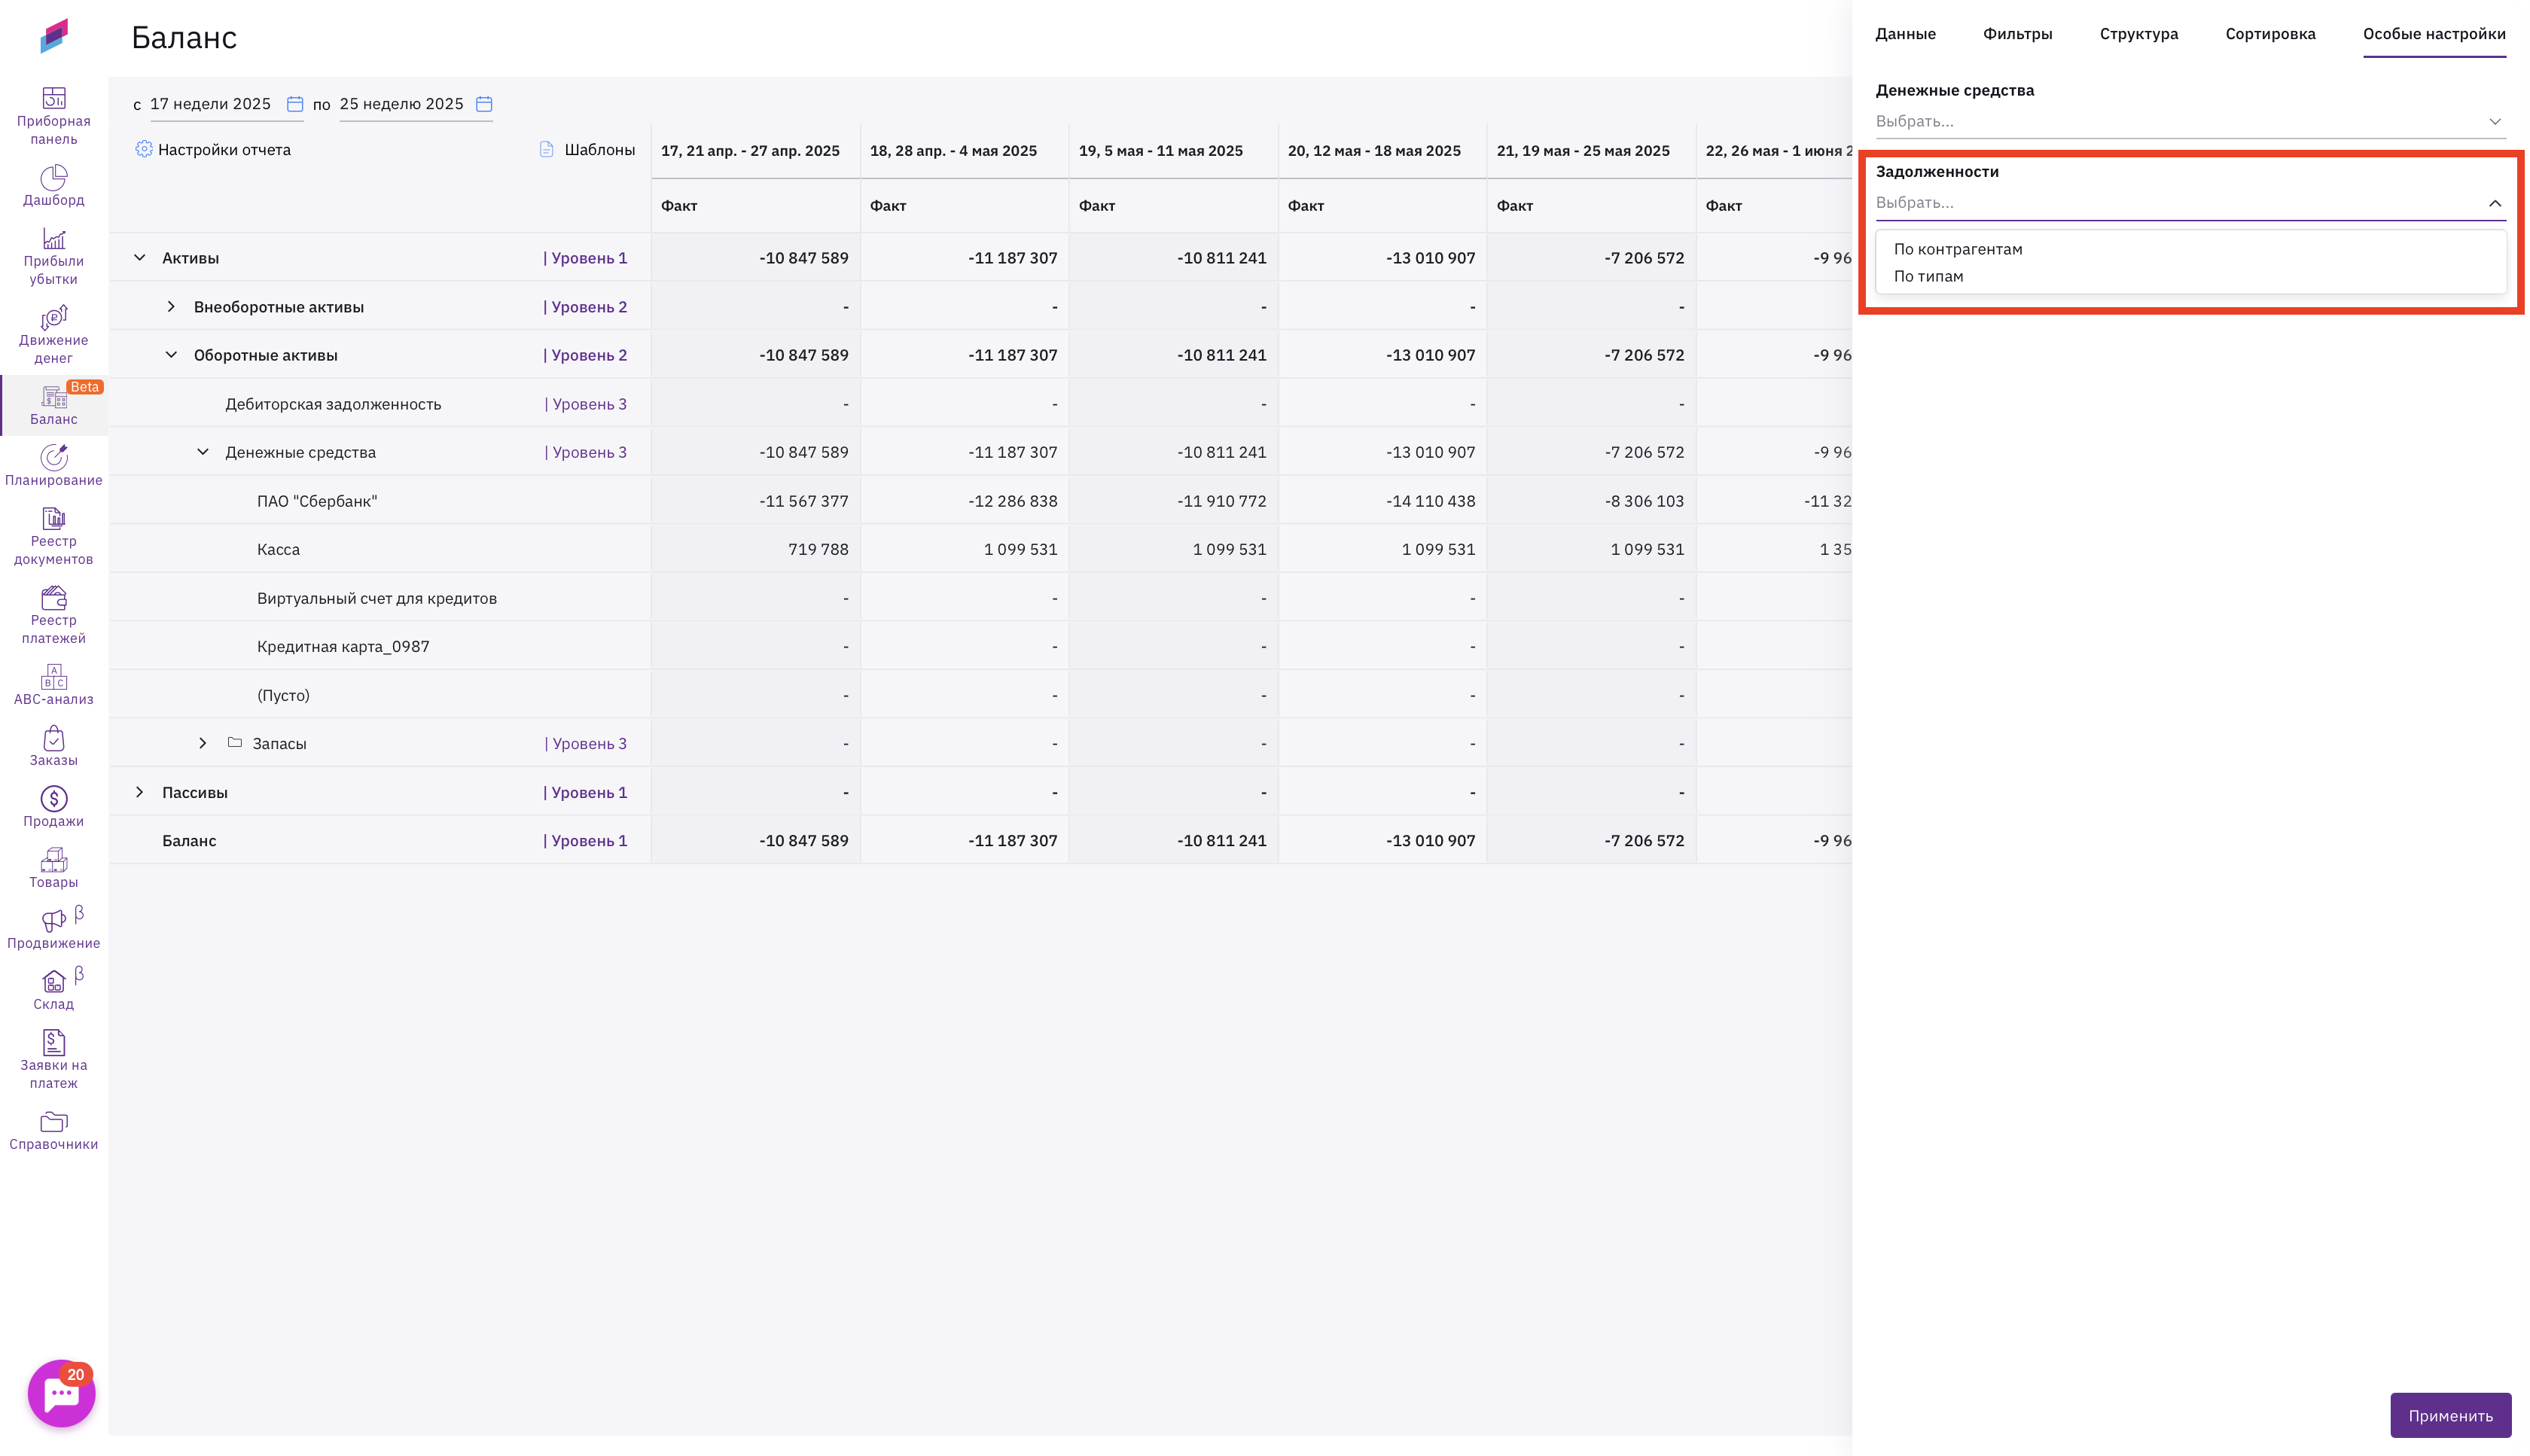This screenshot has width=2530, height=1456.
Task: Select Виртуальный счет для кредитов row
Action: point(377,598)
